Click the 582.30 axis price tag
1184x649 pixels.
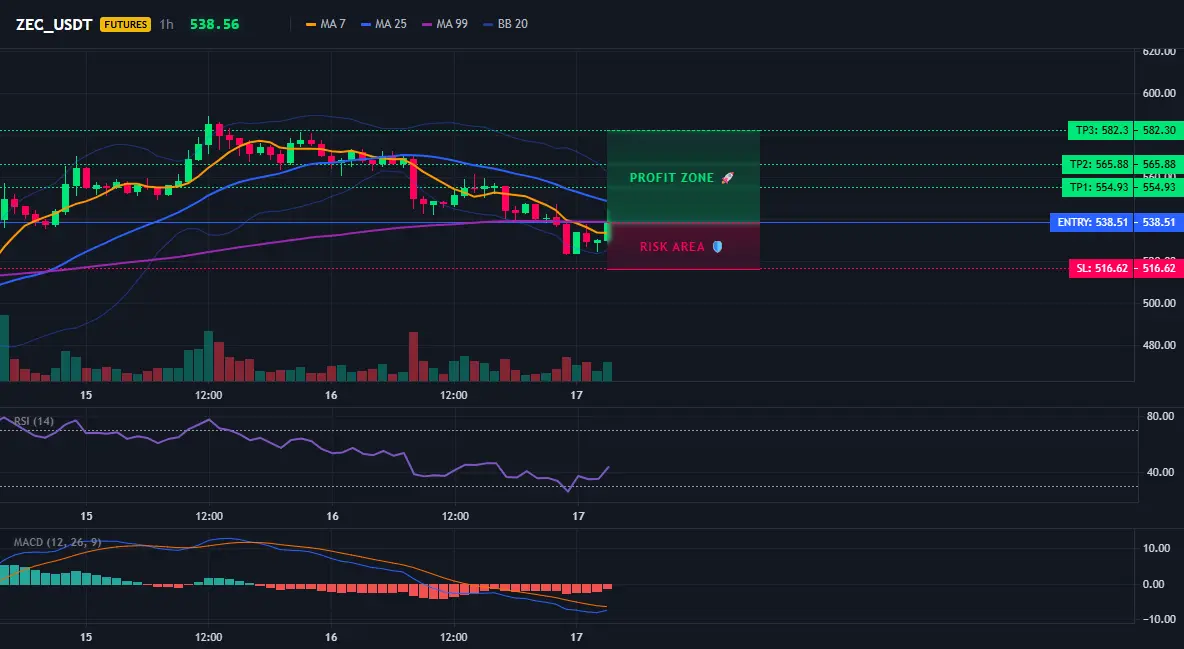click(x=1158, y=131)
